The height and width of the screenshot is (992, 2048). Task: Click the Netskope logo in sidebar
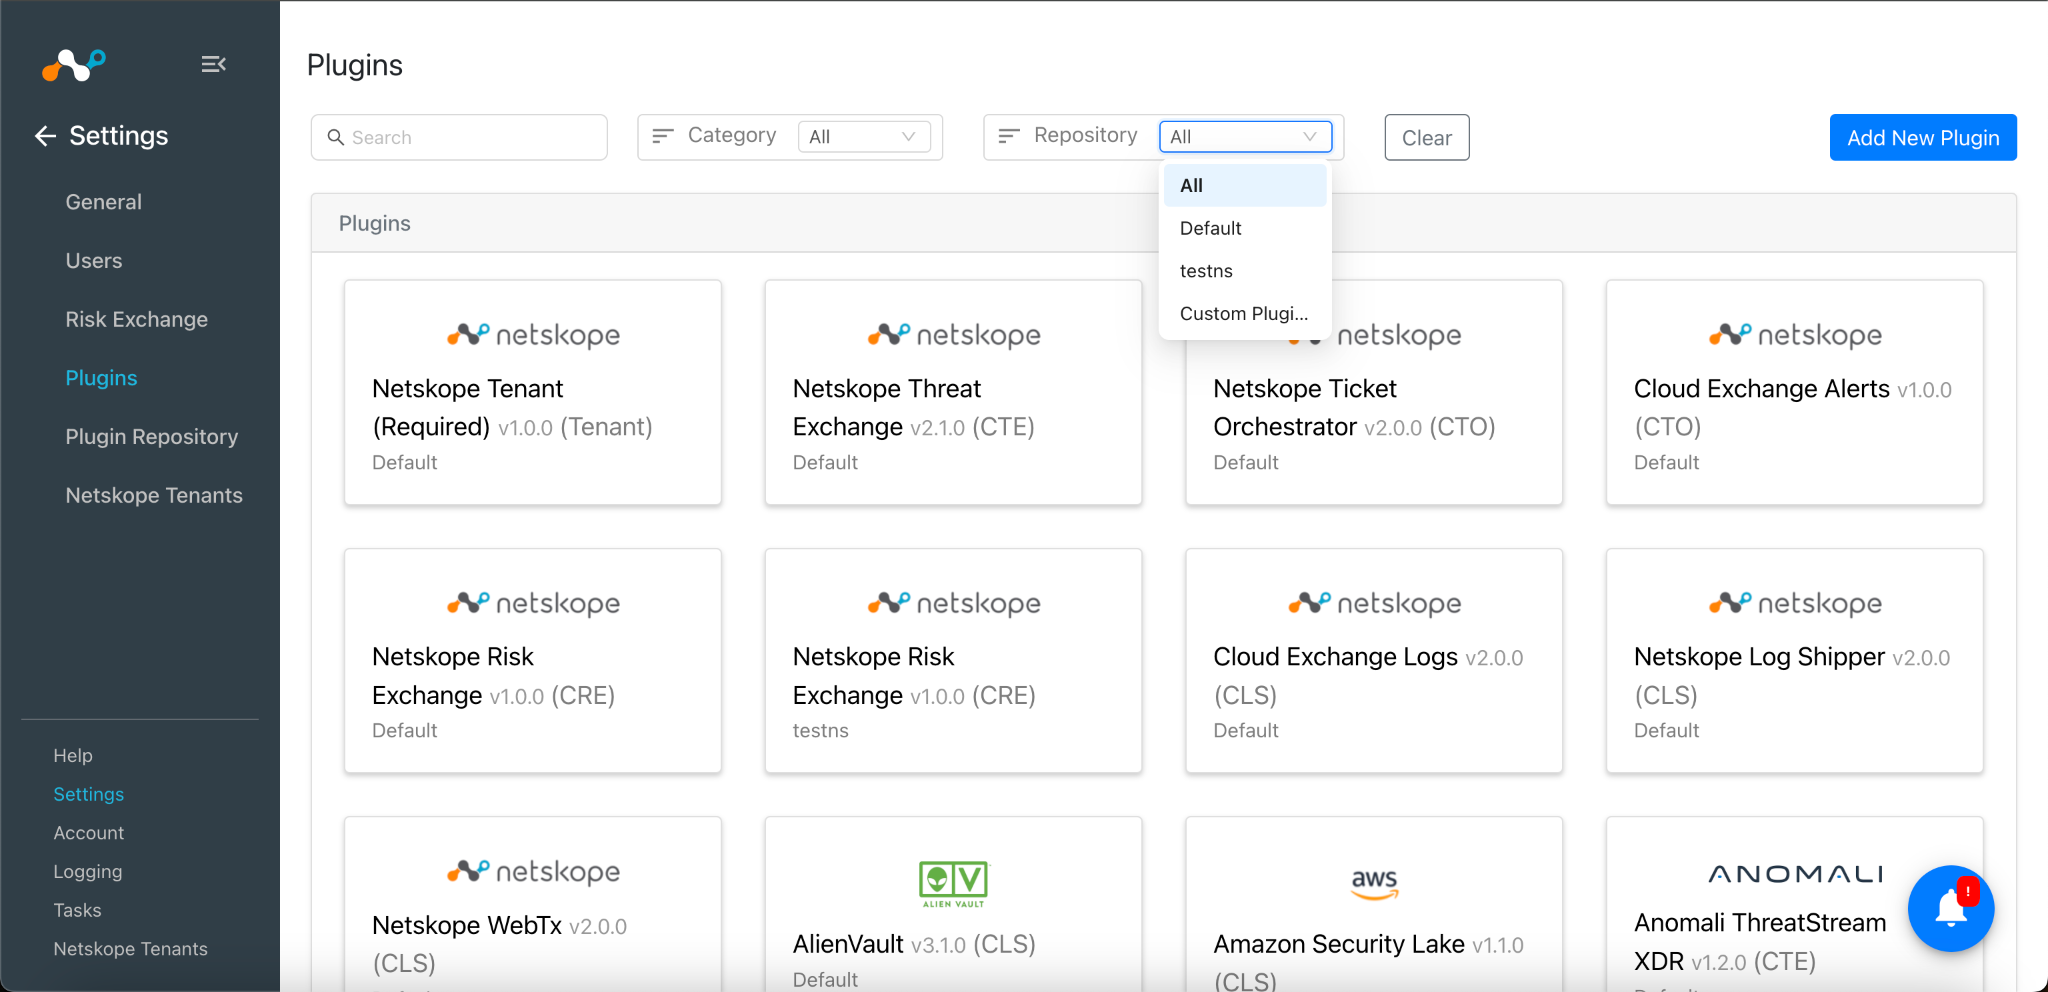[x=74, y=65]
